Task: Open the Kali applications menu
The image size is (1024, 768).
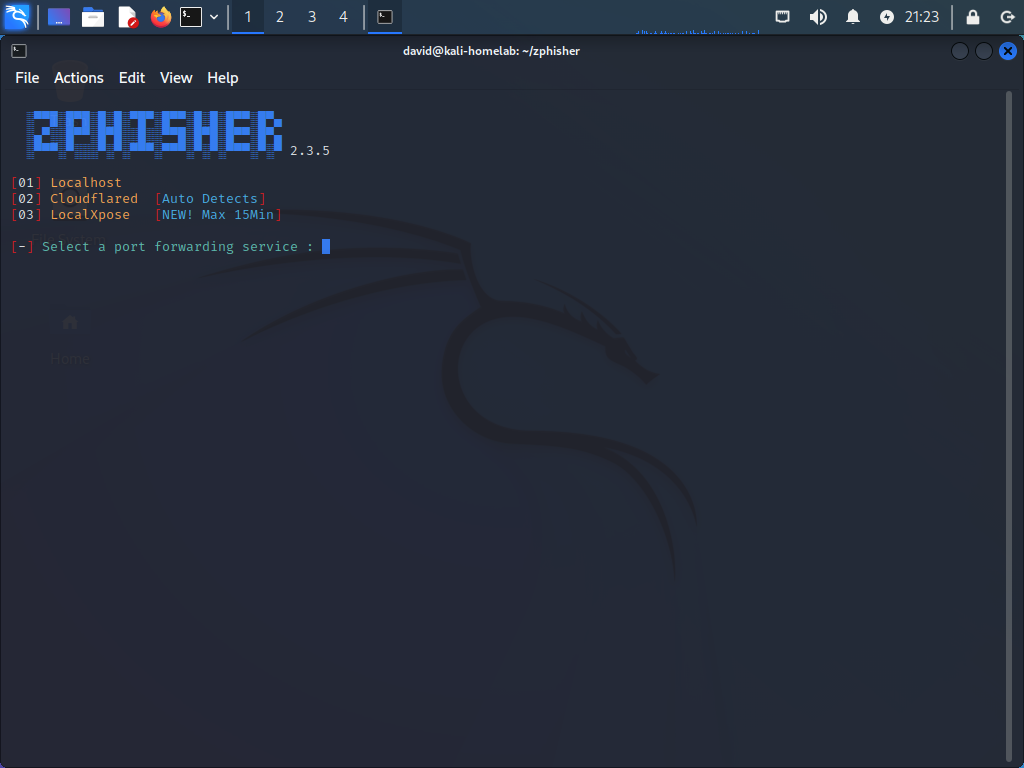Action: (17, 16)
